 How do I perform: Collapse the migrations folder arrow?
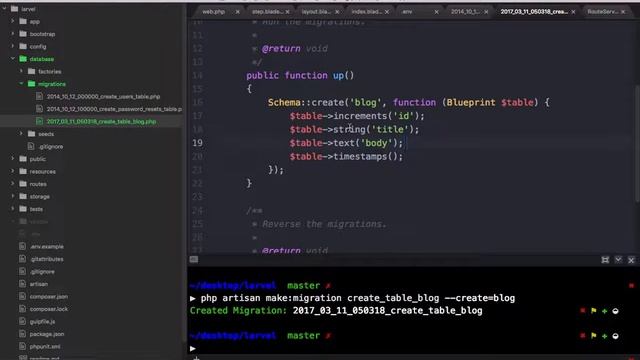21,84
